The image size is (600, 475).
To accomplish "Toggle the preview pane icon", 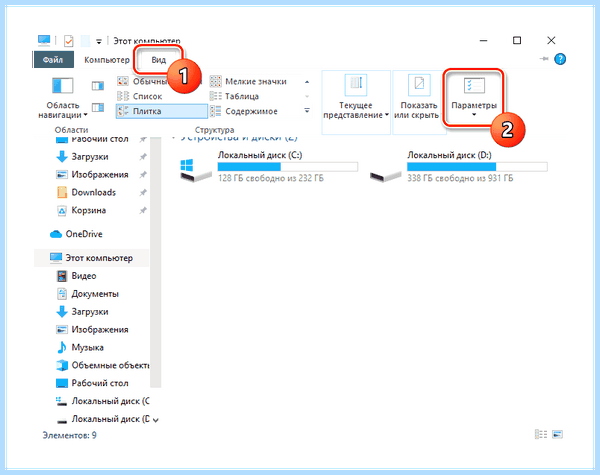I will 98,86.
